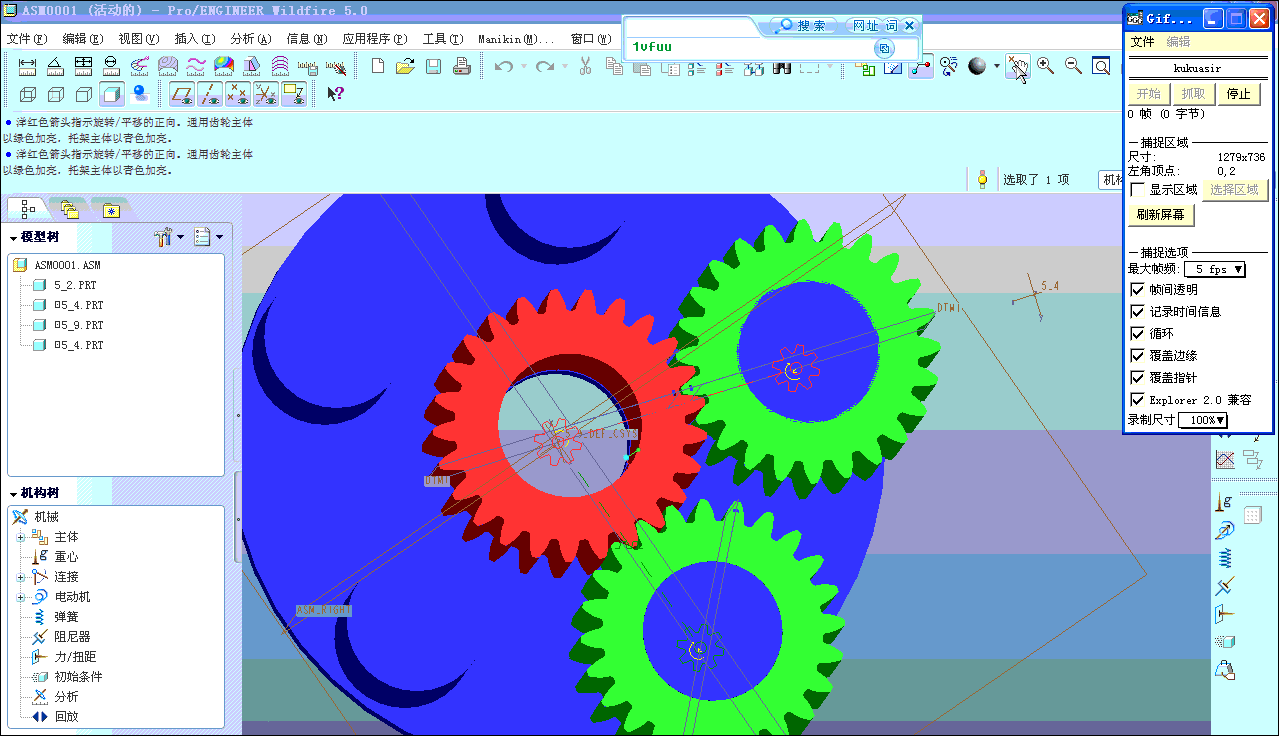The image size is (1279, 736).
Task: Enable 显示区域 checkbox
Action: click(1137, 189)
